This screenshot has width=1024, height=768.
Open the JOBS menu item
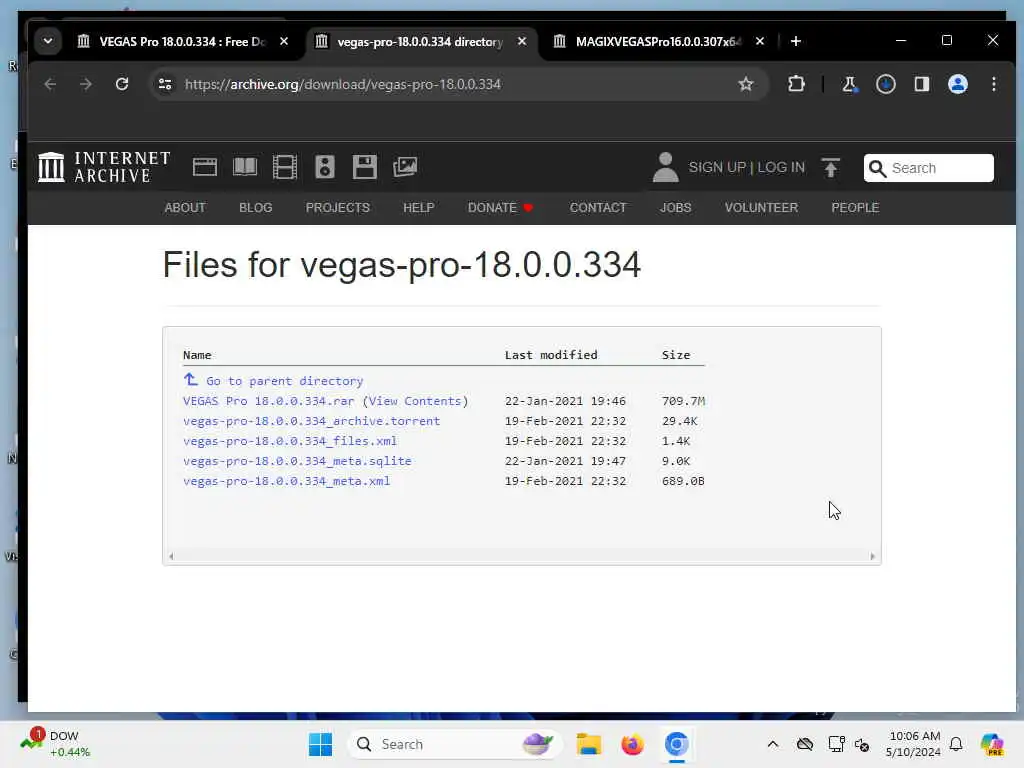[x=675, y=208]
